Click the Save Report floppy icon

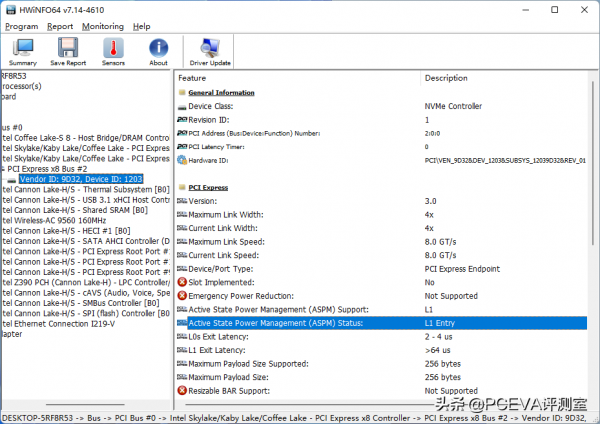[x=67, y=51]
